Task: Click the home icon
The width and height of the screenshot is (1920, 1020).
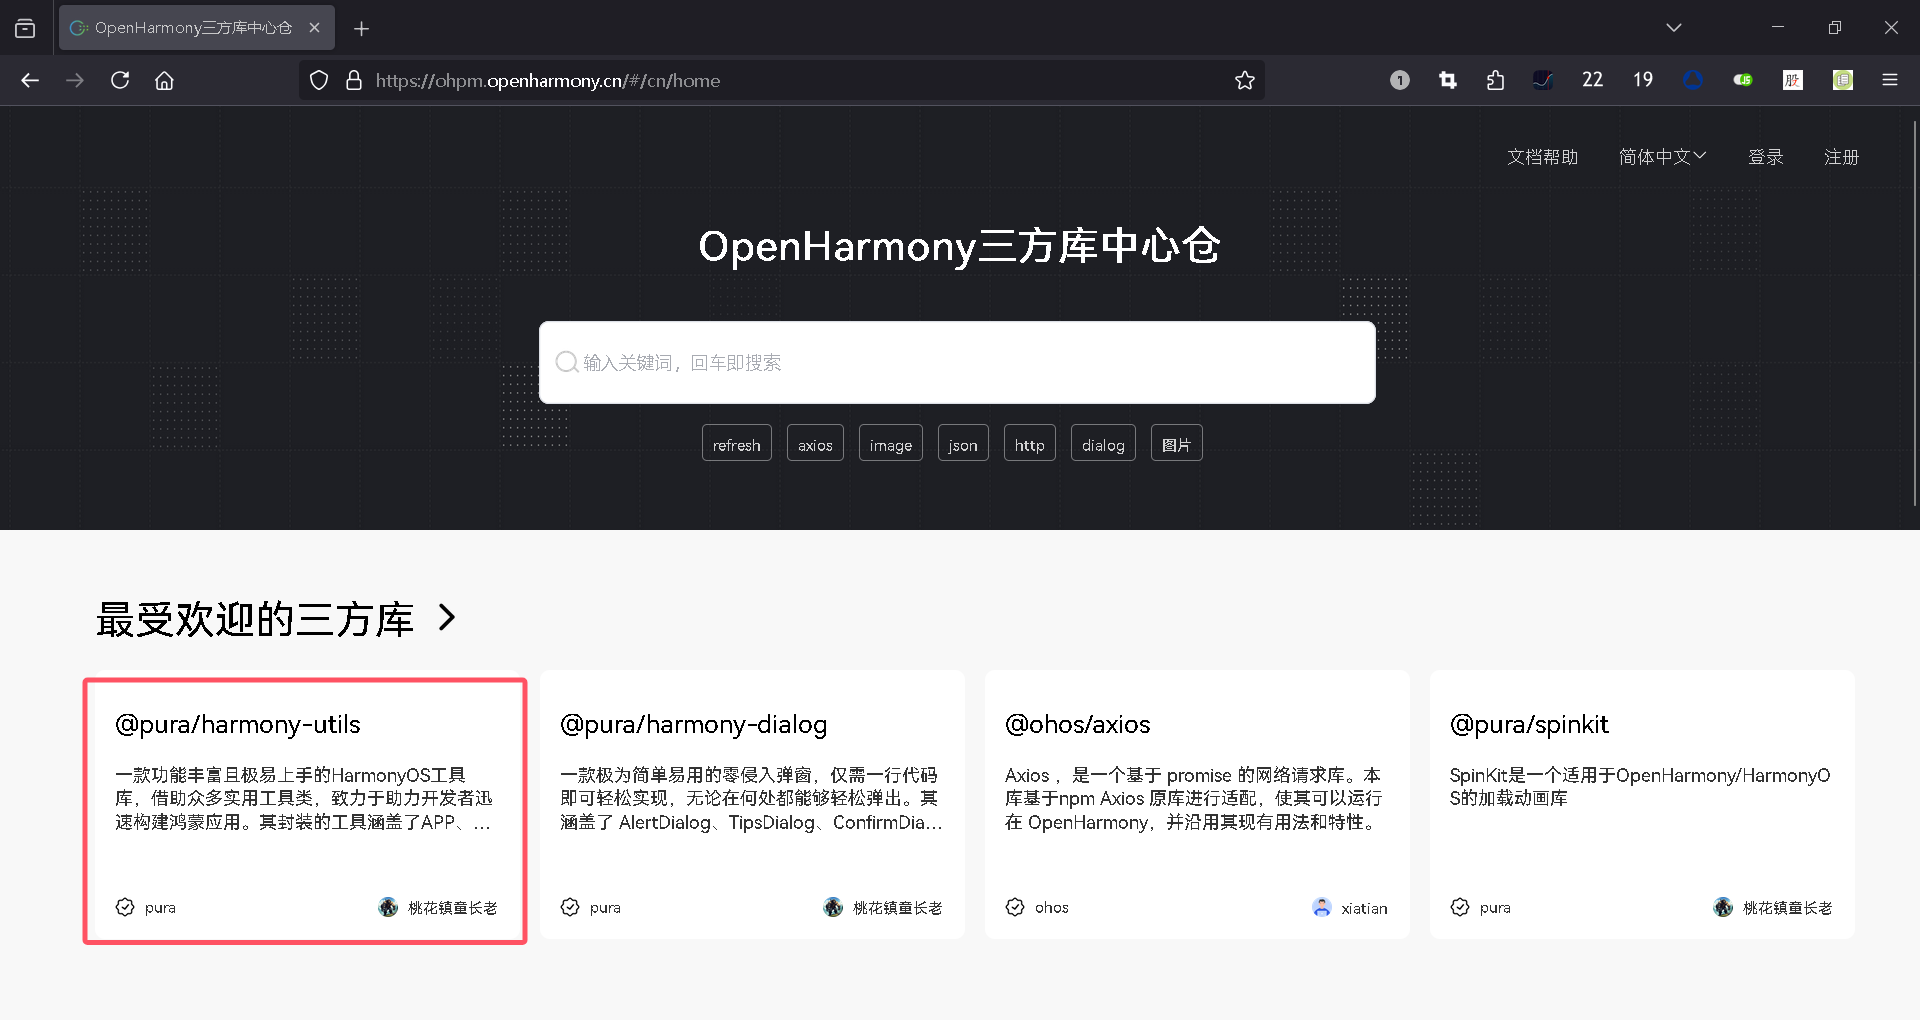Action: pyautogui.click(x=164, y=80)
